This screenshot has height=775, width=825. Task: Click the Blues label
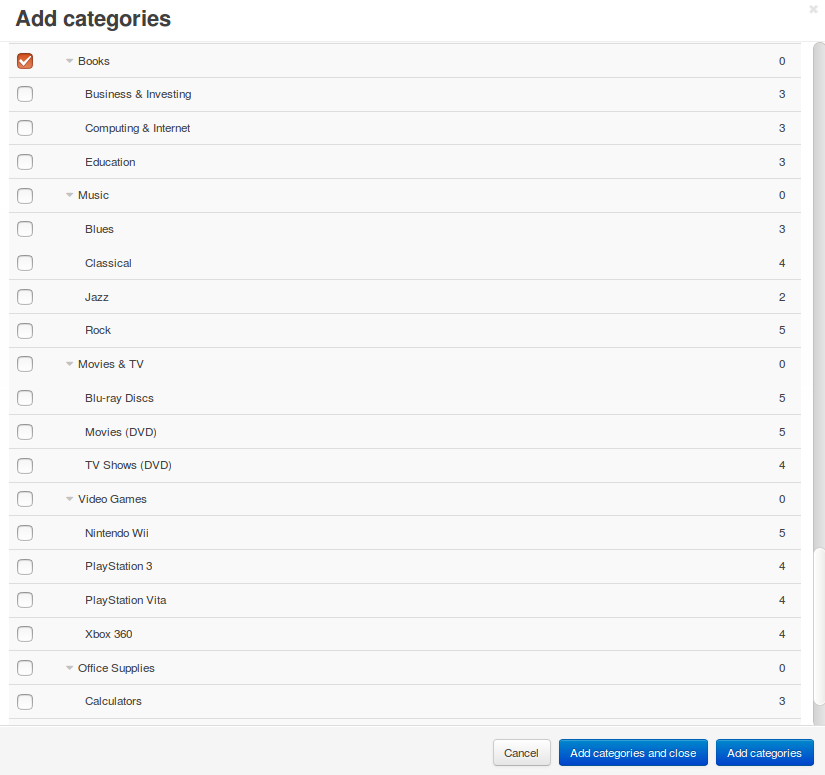pyautogui.click(x=99, y=229)
